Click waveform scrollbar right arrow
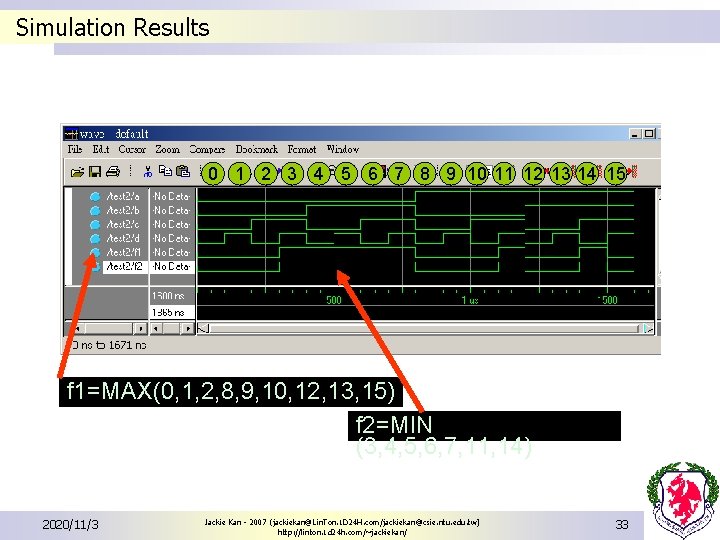 (648, 328)
